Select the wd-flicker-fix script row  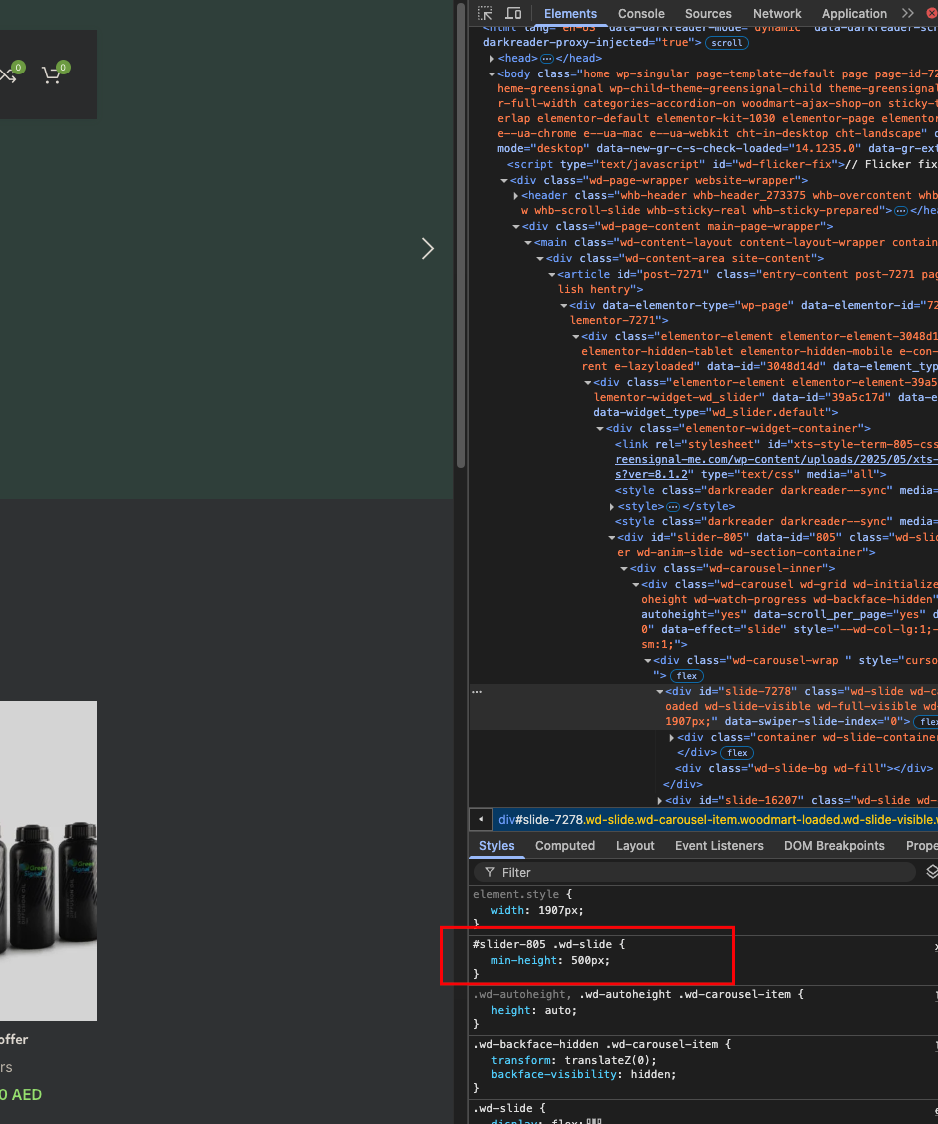click(722, 165)
